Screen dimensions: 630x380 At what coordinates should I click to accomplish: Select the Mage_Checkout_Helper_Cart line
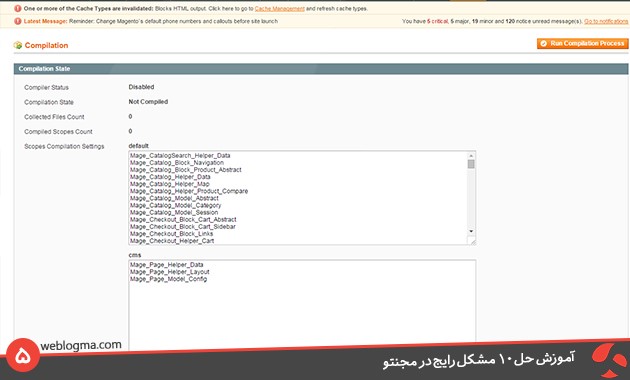[172, 241]
